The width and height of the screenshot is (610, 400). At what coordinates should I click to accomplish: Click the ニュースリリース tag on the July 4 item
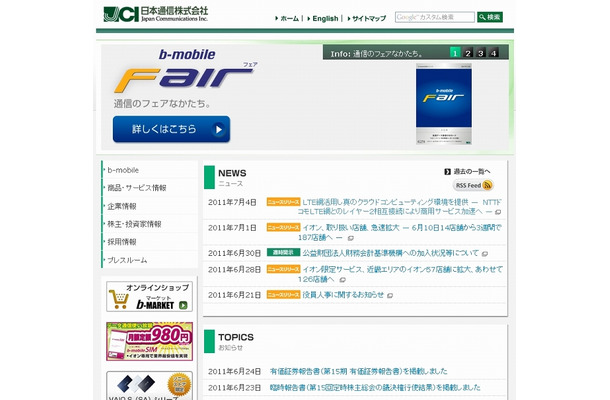(x=283, y=202)
